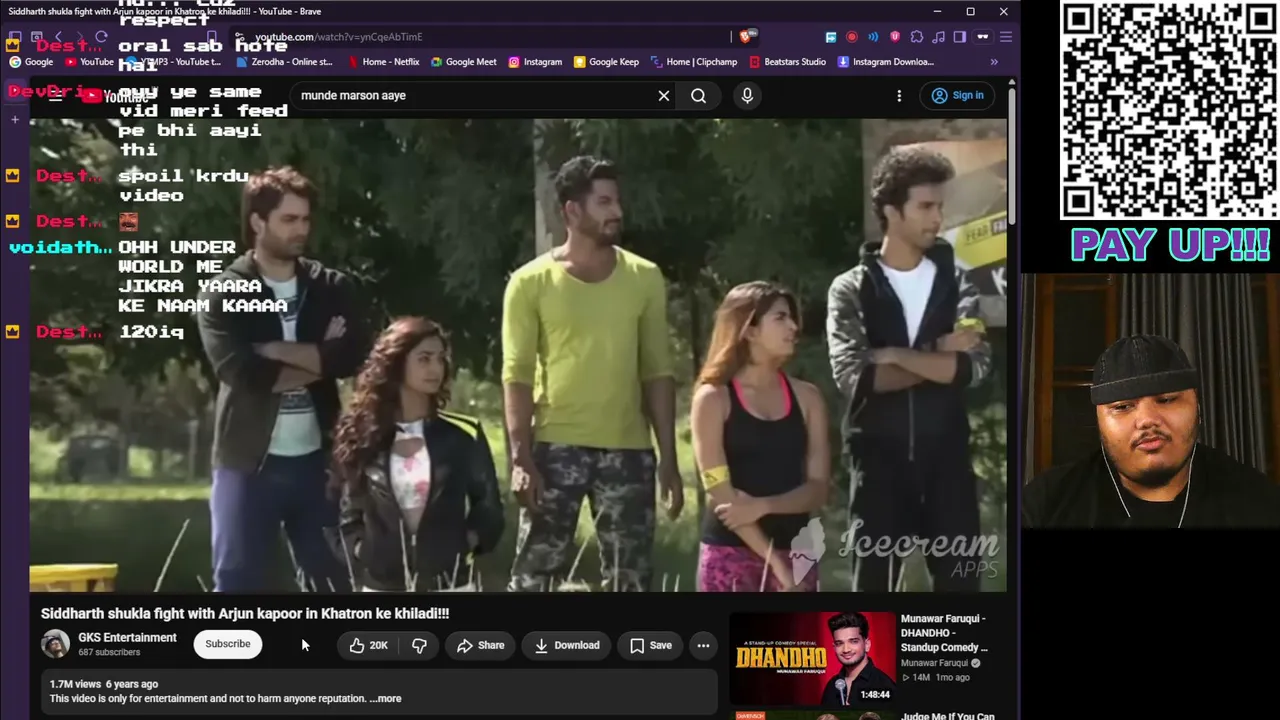This screenshot has height=720, width=1280.
Task: Open the Google bookmark
Action: [31, 62]
